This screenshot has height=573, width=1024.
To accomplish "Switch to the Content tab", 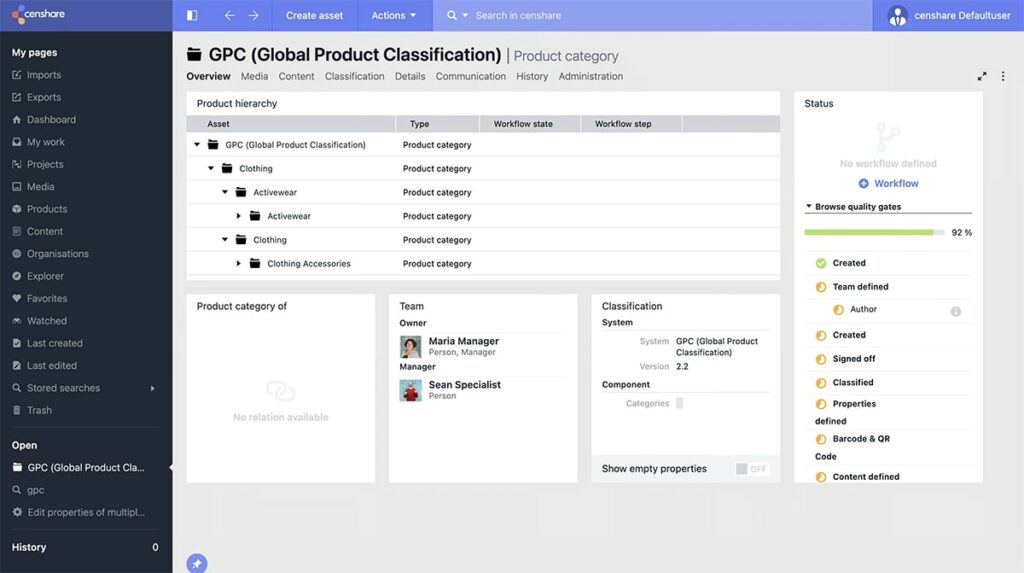I will click(x=296, y=76).
